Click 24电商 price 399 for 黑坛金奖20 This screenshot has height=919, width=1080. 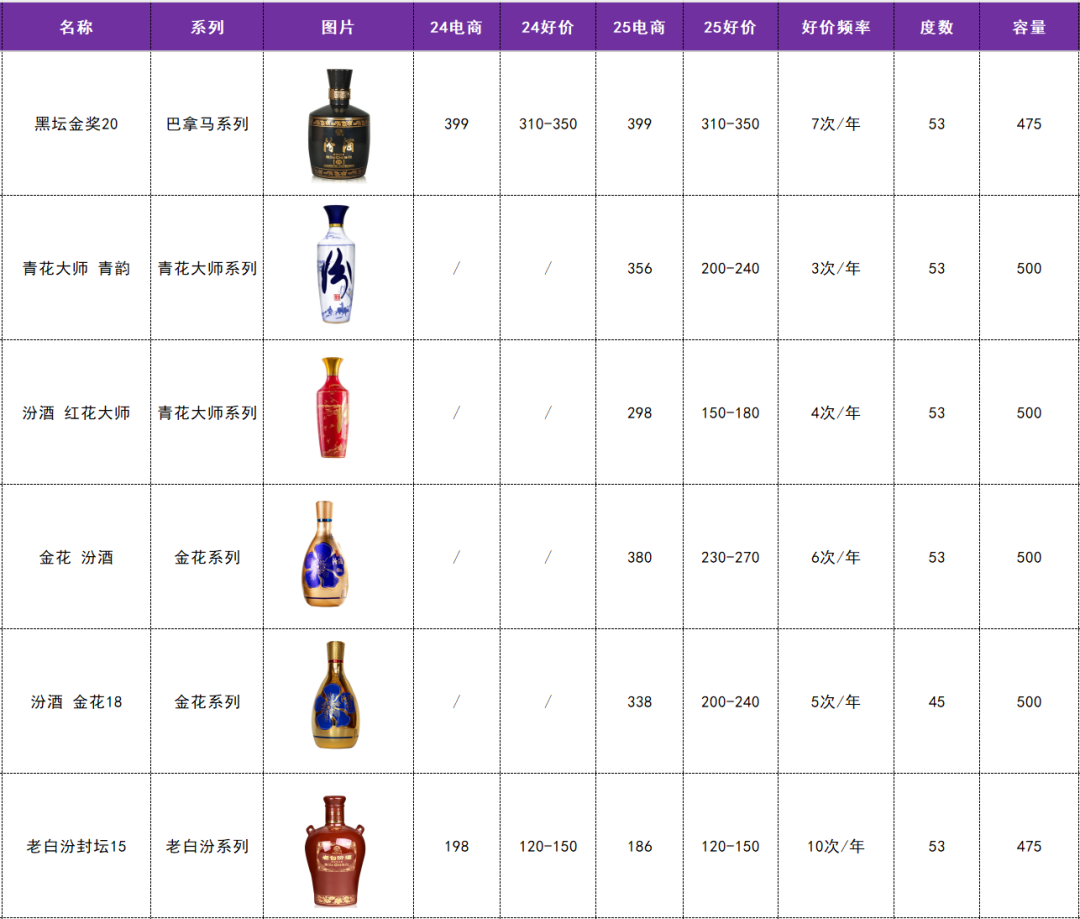[x=456, y=124]
